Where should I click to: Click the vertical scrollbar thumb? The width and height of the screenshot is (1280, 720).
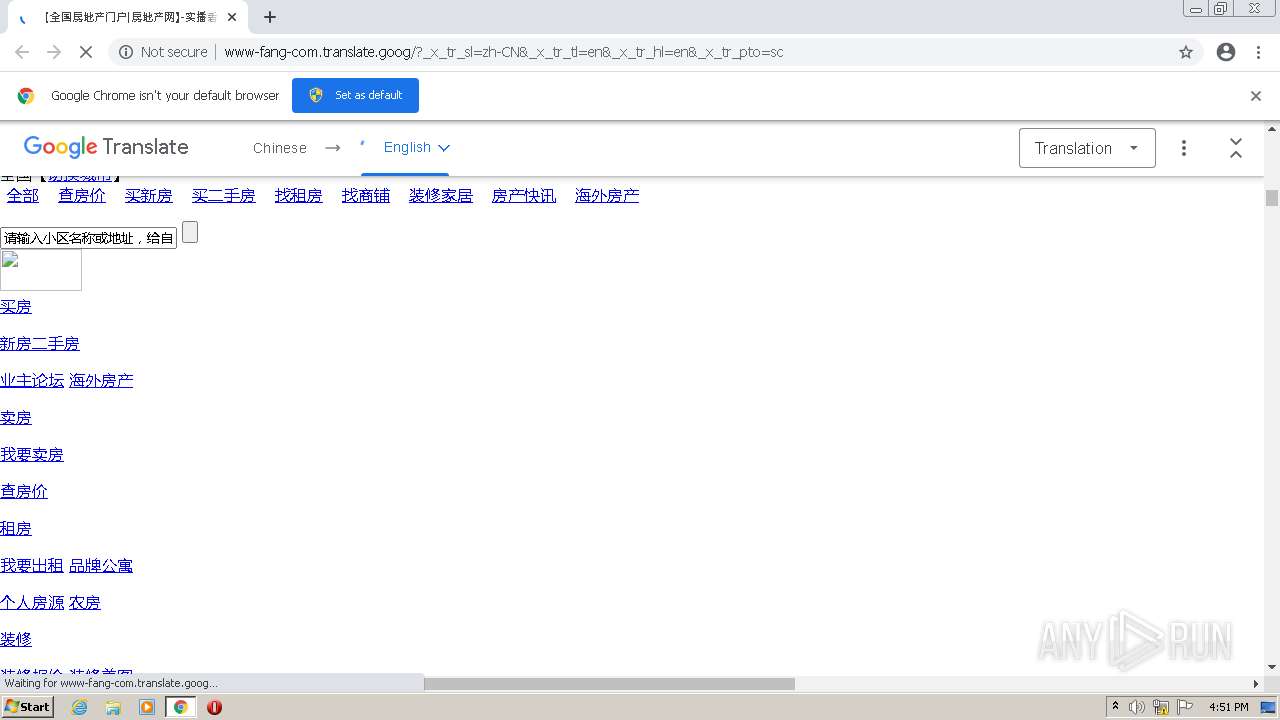point(1272,198)
